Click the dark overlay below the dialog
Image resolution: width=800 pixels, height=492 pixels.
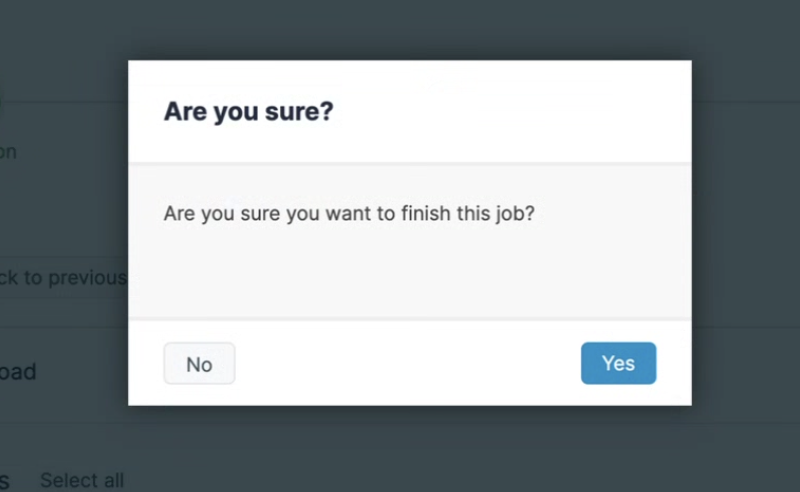pos(410,449)
